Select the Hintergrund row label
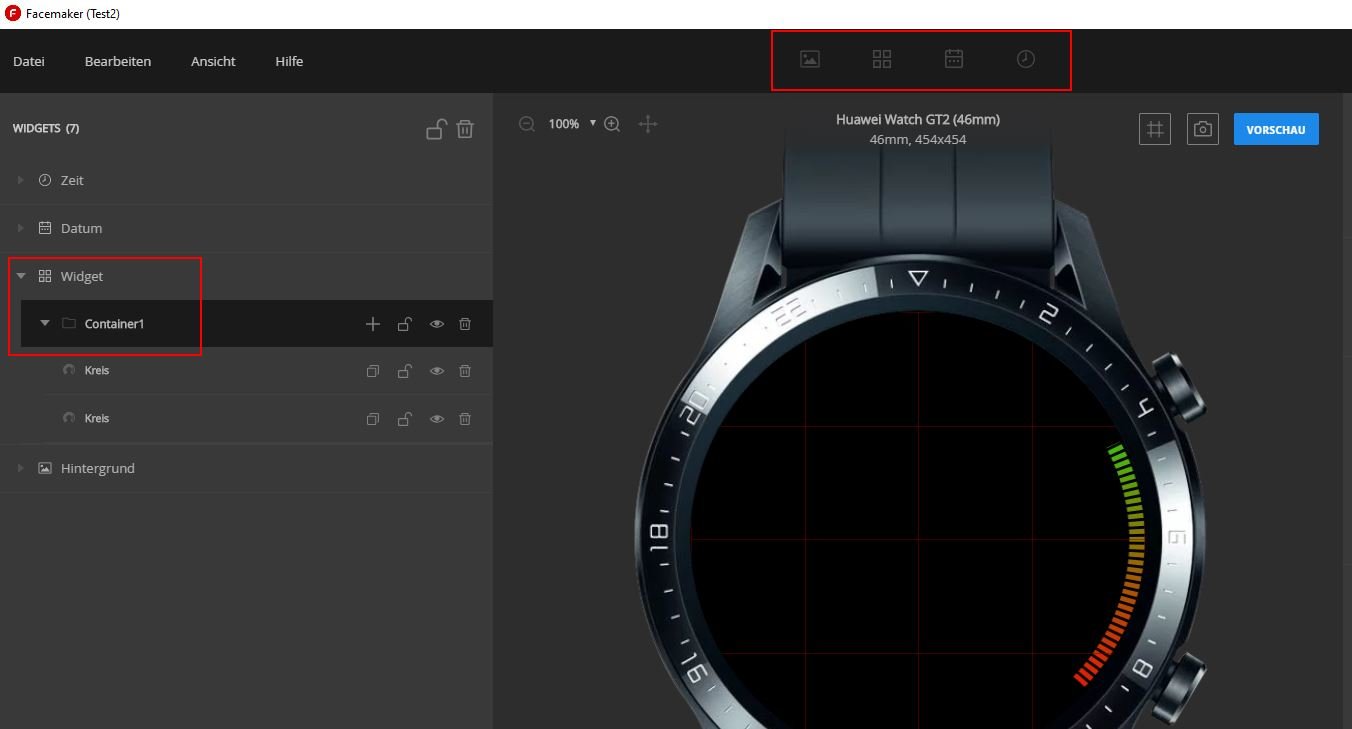This screenshot has height=729, width=1352. pos(97,468)
